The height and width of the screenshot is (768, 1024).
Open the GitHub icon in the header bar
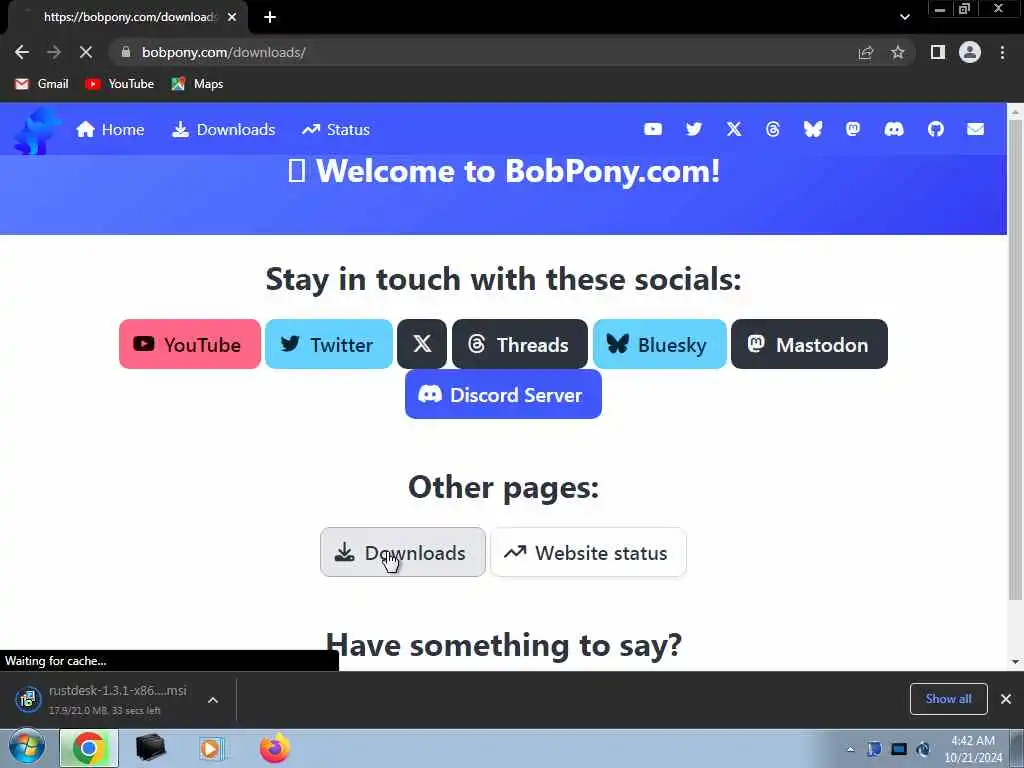(x=936, y=129)
